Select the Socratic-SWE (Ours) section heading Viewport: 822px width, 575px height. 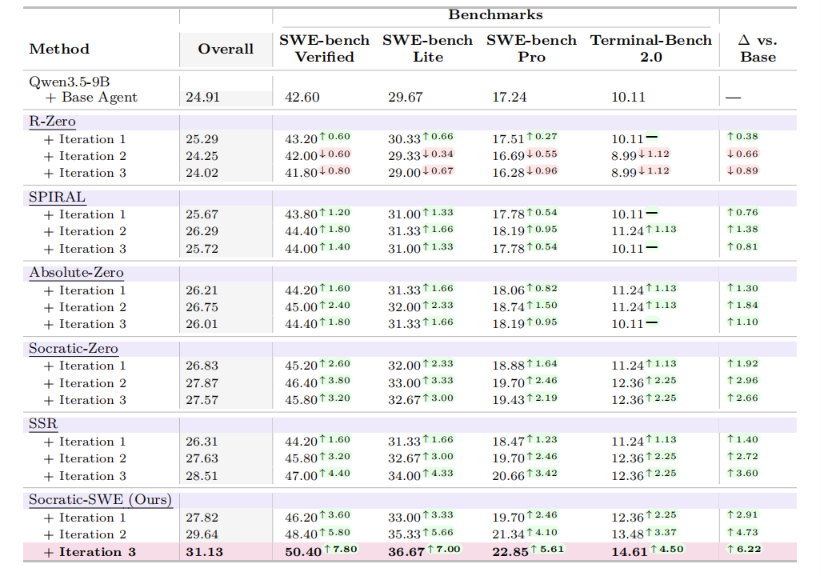[100, 500]
